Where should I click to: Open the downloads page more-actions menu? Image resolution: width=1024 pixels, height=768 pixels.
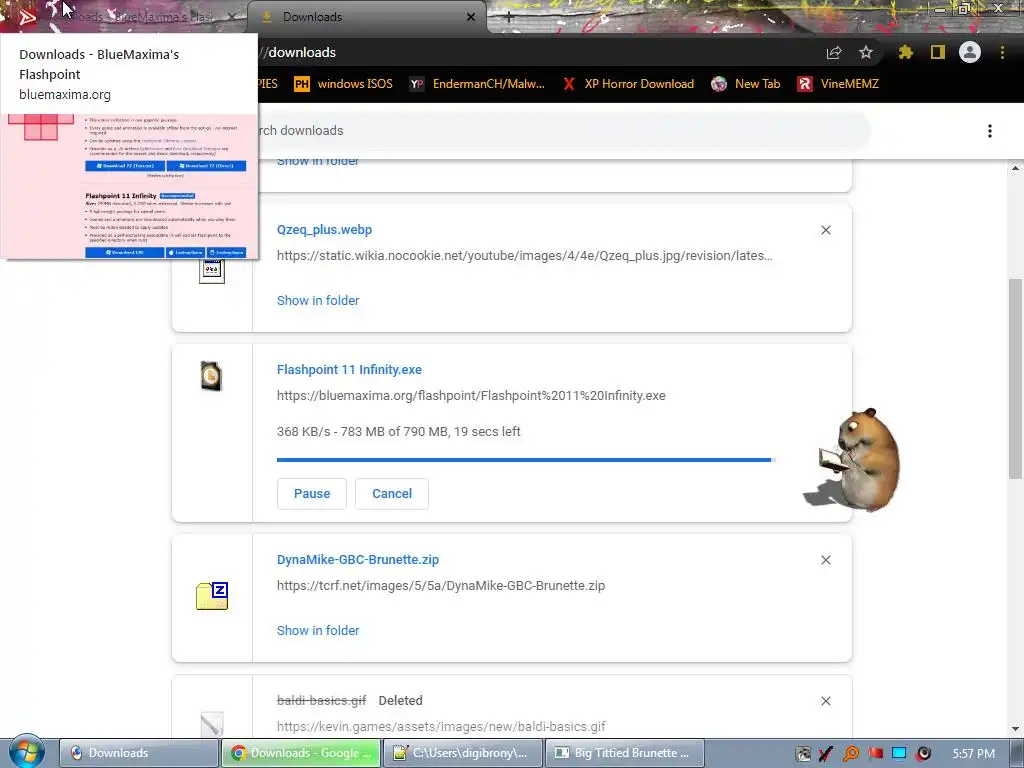990,131
